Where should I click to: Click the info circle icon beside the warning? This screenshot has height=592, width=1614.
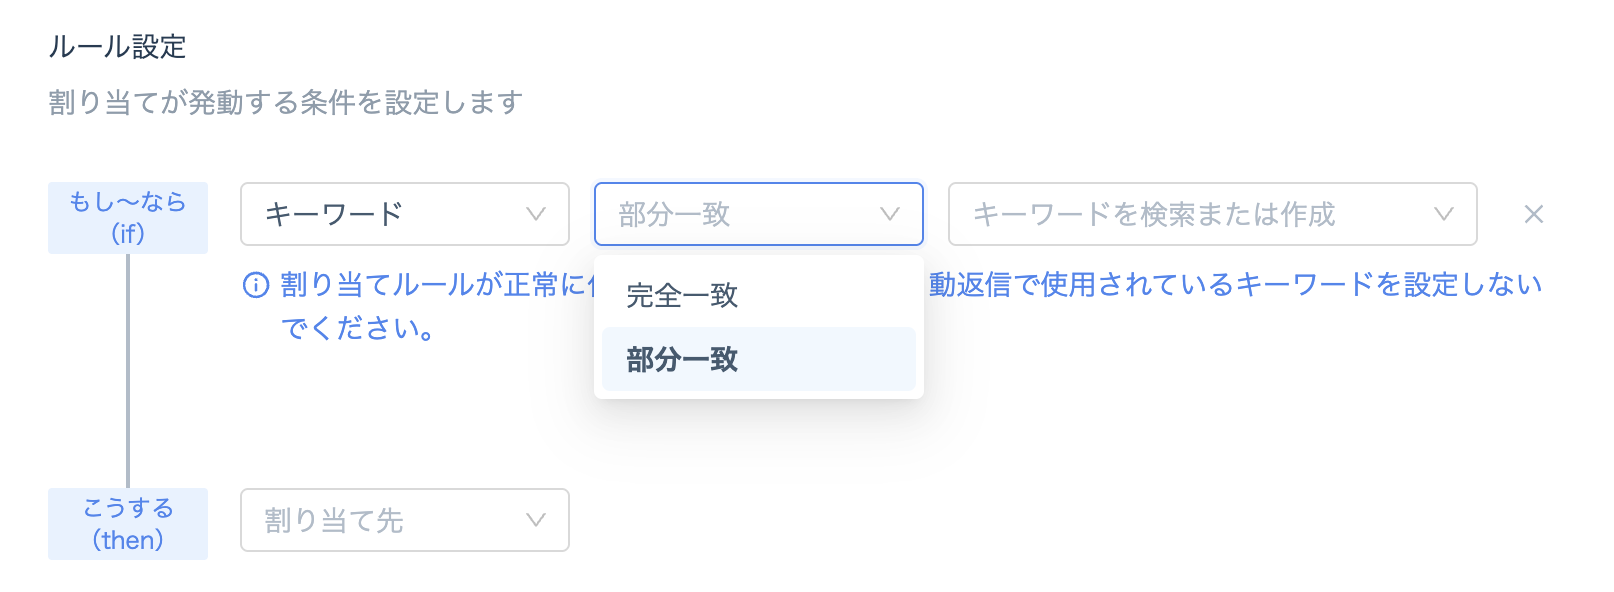[256, 286]
